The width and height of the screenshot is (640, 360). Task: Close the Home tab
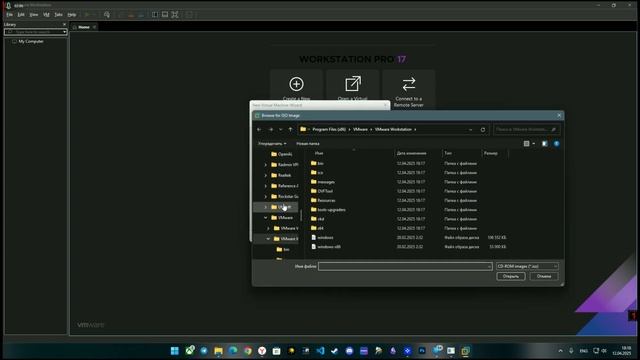[x=94, y=27]
